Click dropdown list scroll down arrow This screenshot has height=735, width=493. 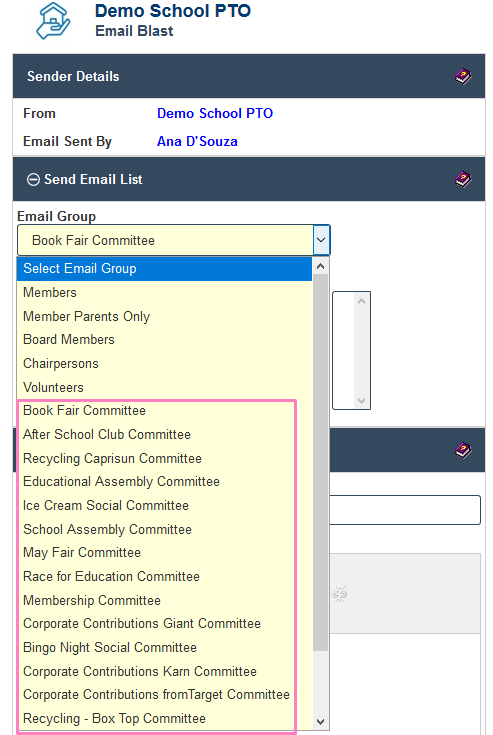[x=321, y=722]
